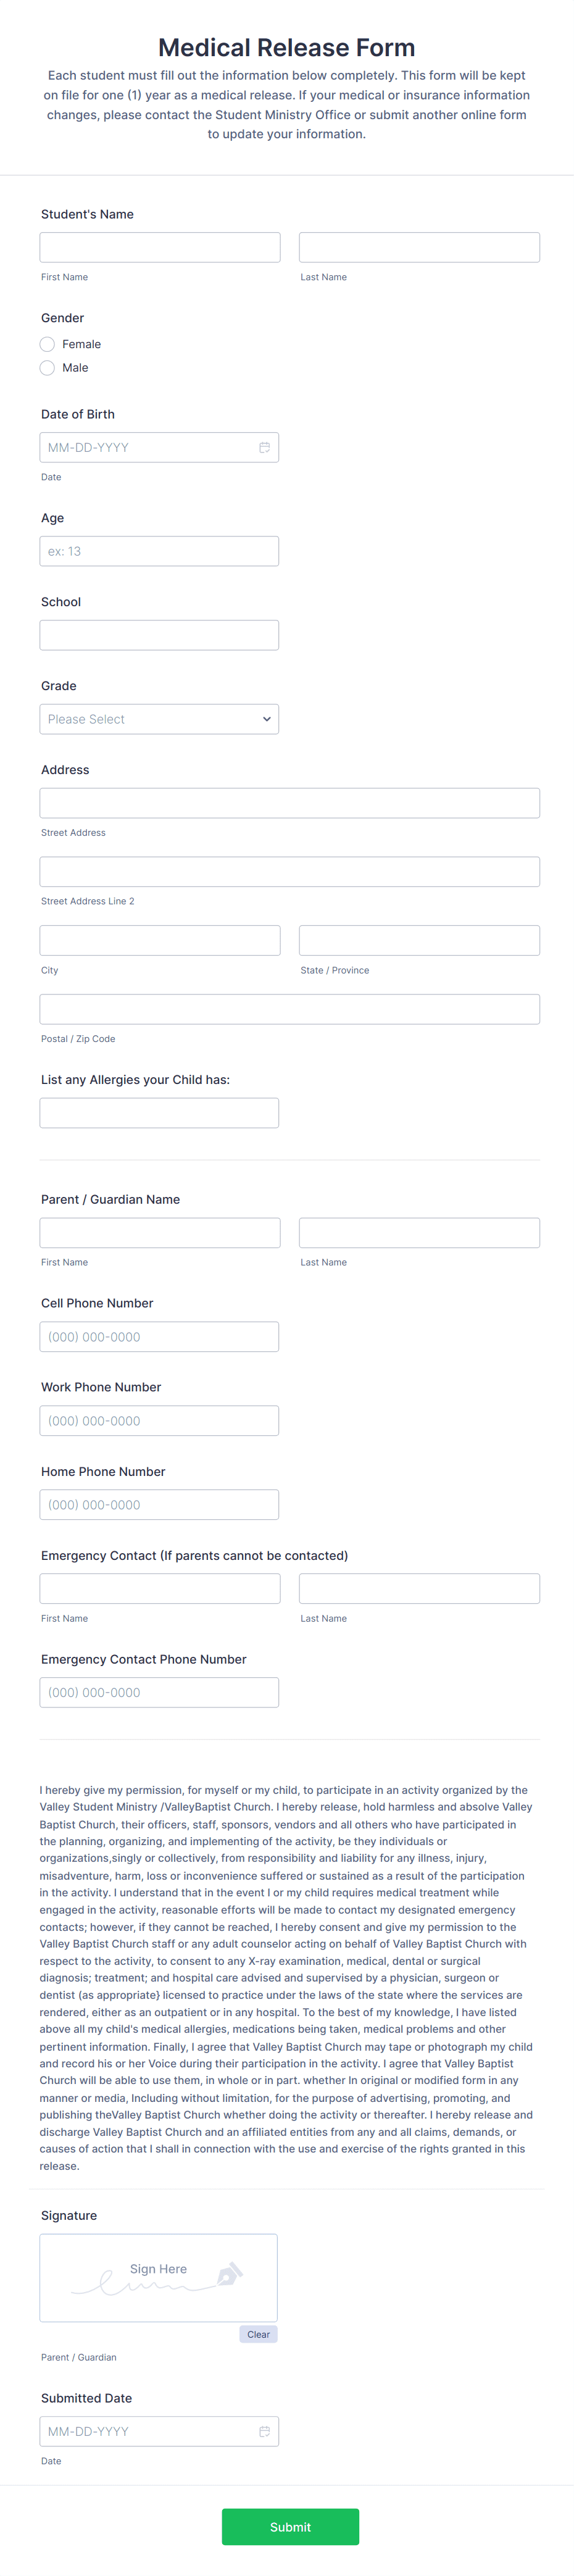The height and width of the screenshot is (2576, 574).
Task: Click the Cell Phone Number field
Action: pyautogui.click(x=159, y=1336)
